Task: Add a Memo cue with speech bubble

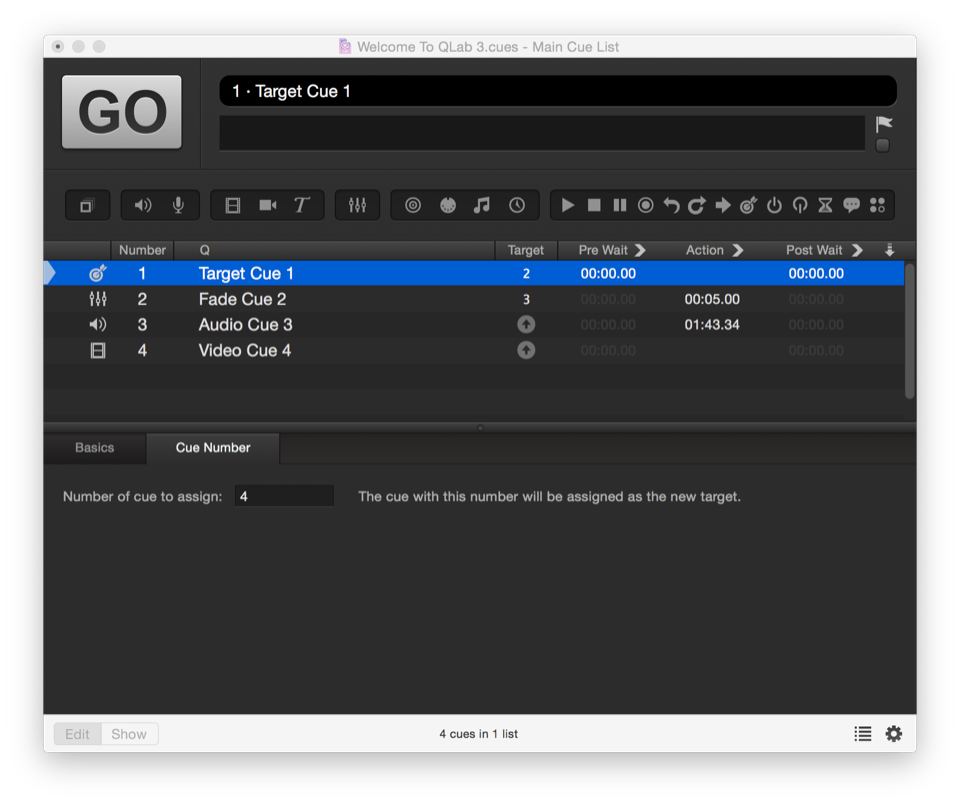Action: (x=851, y=205)
